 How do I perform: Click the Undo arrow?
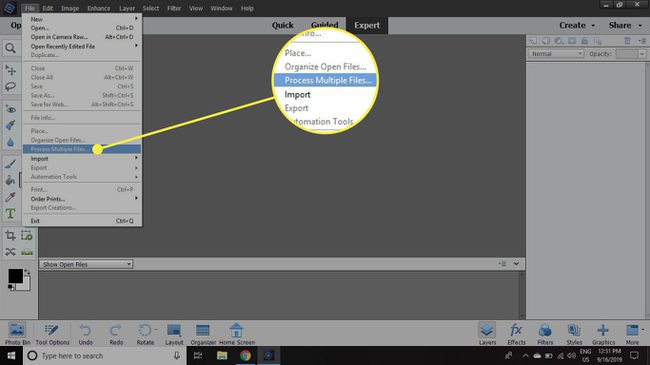pyautogui.click(x=85, y=334)
